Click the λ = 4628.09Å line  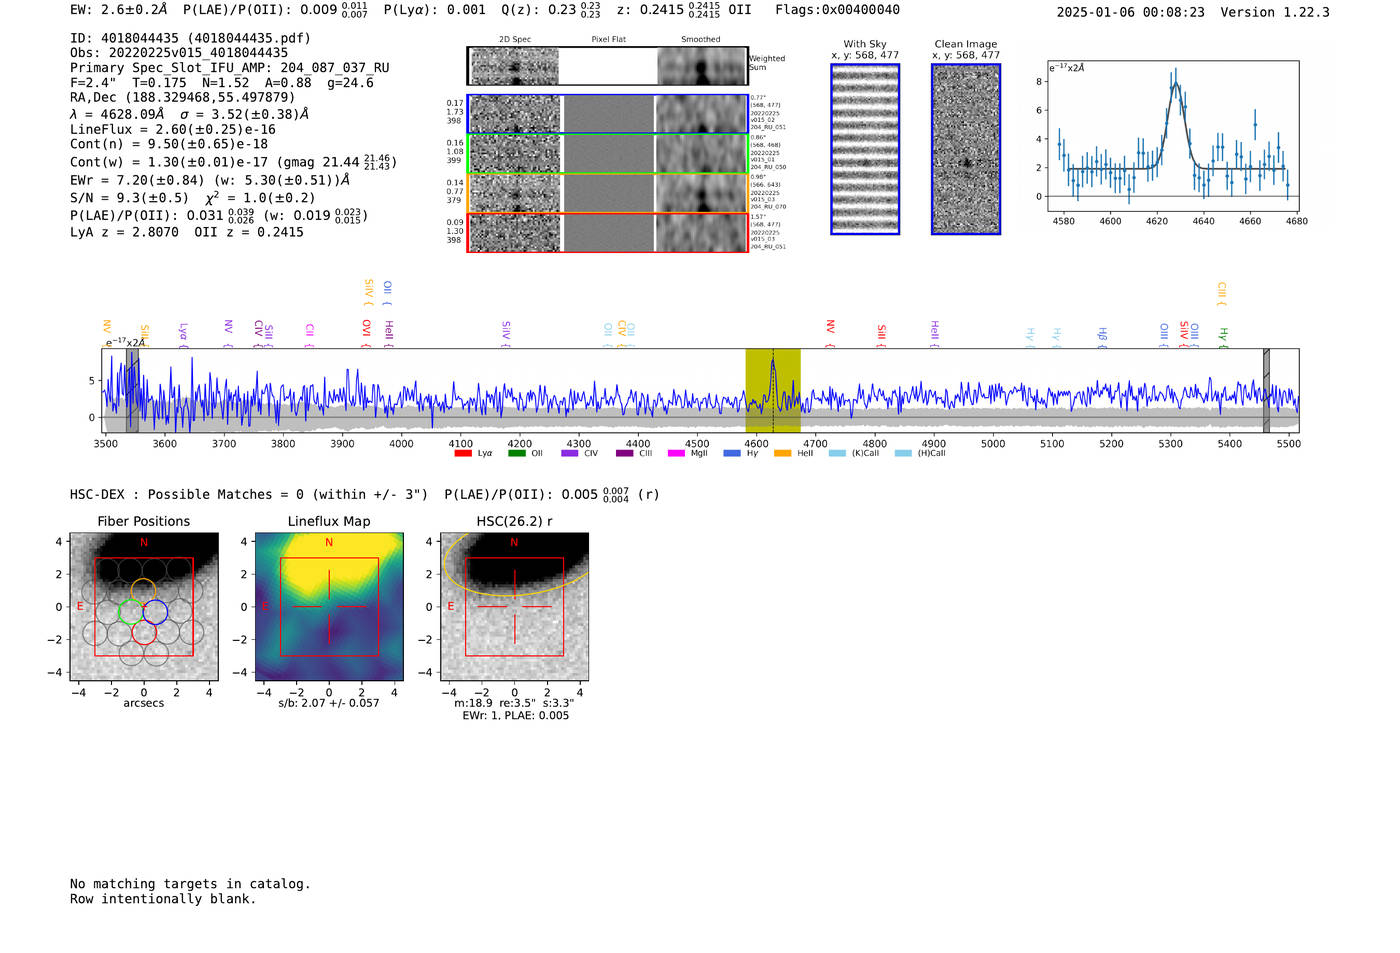pyautogui.click(x=190, y=114)
